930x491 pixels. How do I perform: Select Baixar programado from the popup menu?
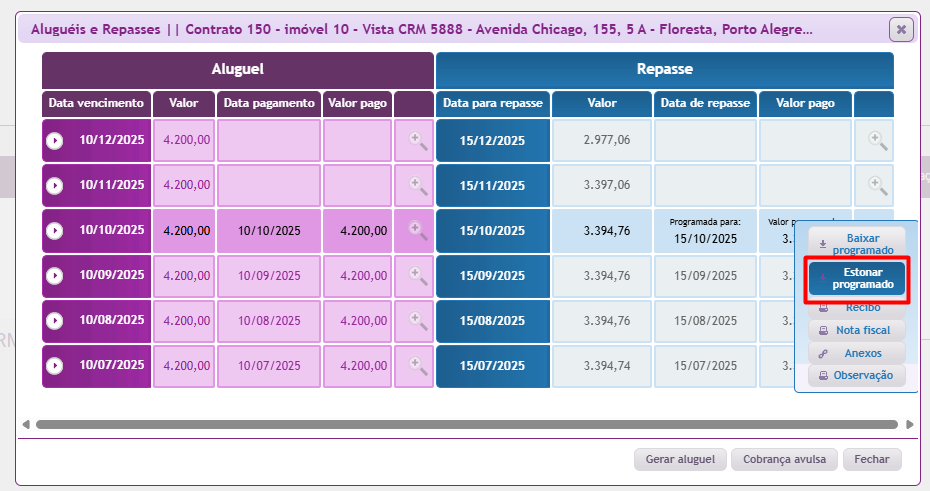[856, 244]
